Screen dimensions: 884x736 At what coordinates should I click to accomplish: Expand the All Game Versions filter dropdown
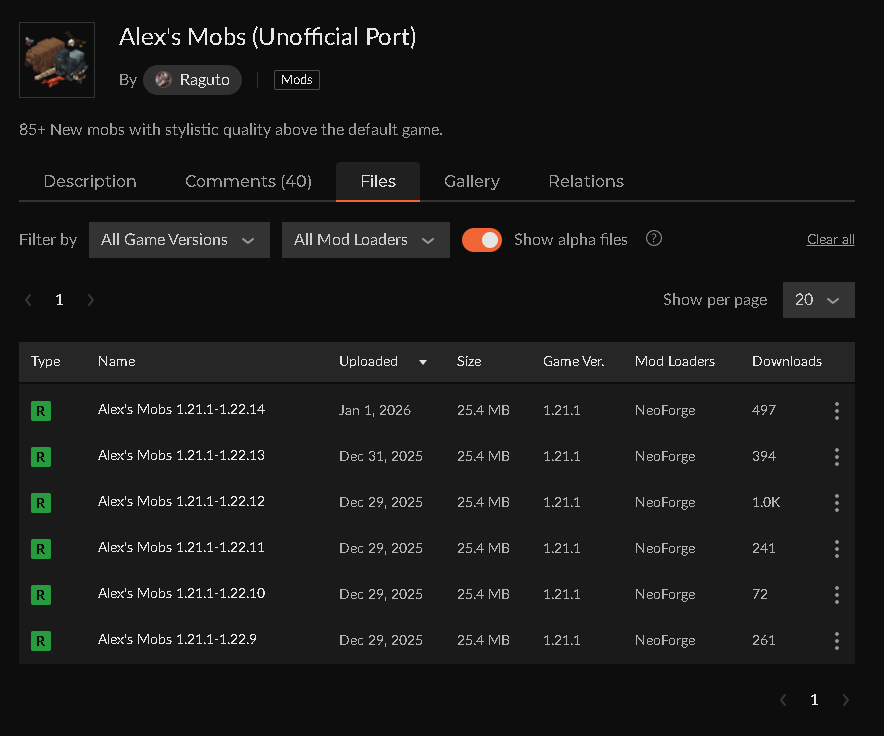[x=179, y=240]
